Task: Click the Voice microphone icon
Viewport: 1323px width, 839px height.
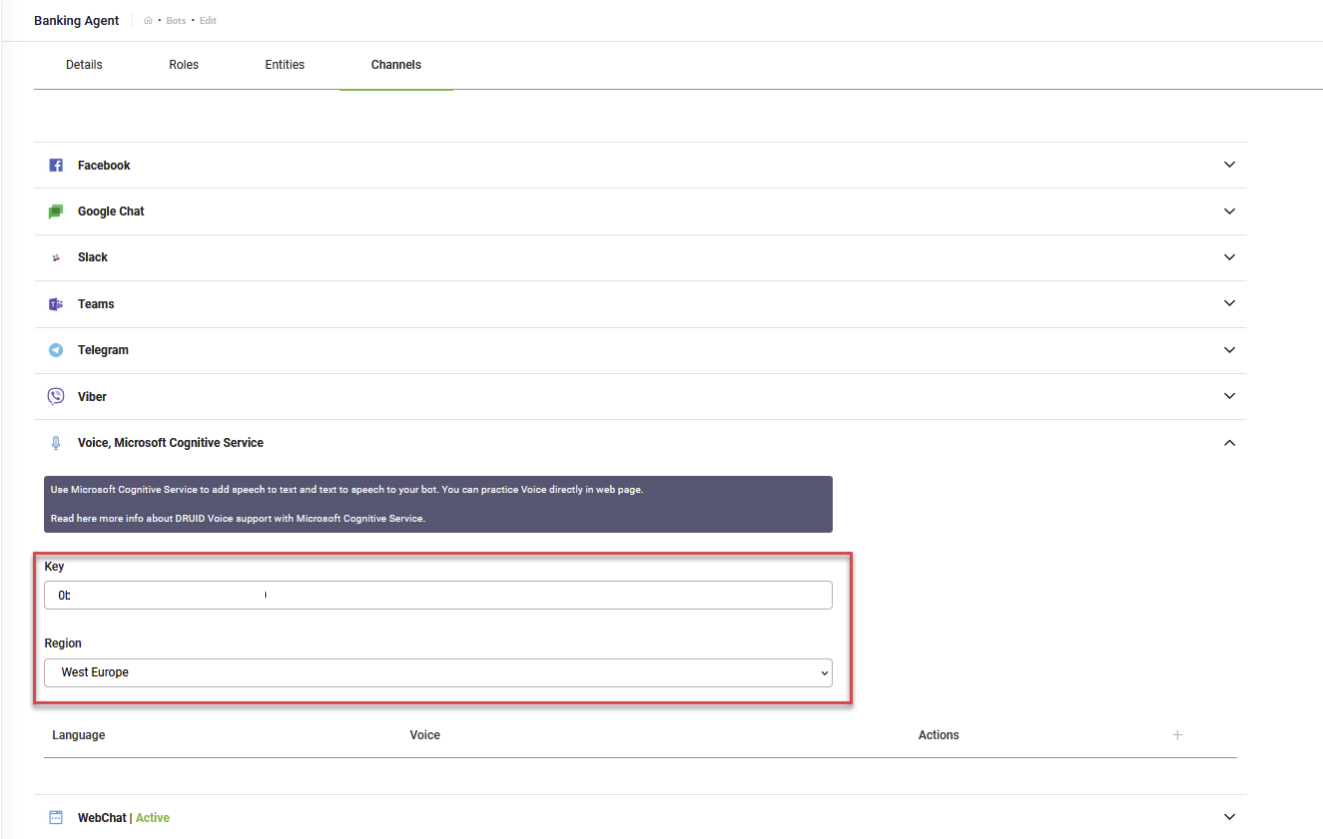Action: pyautogui.click(x=56, y=442)
